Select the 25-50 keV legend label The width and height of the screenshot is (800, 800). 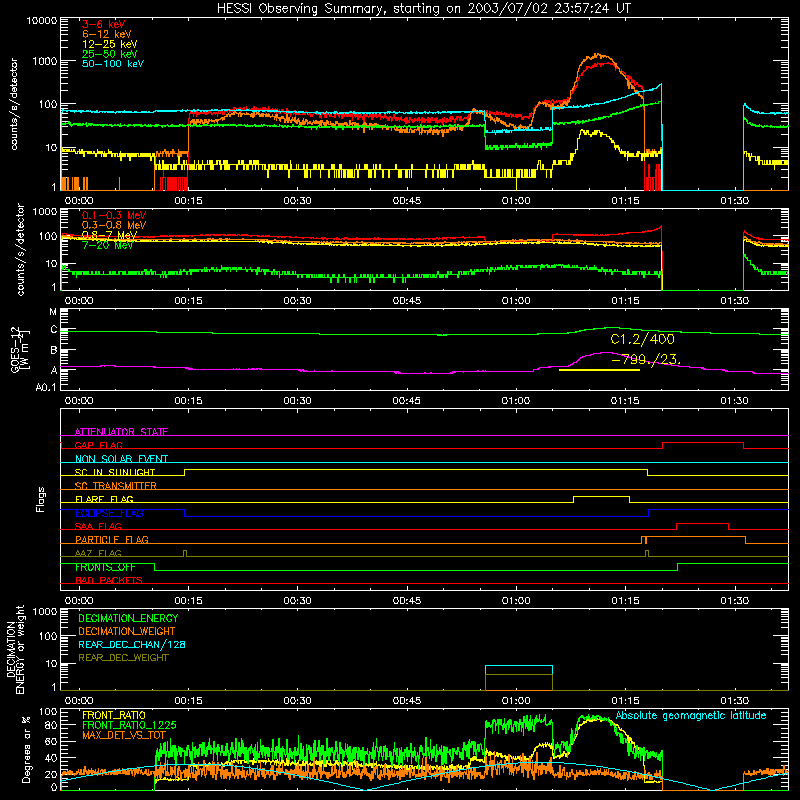tap(109, 54)
